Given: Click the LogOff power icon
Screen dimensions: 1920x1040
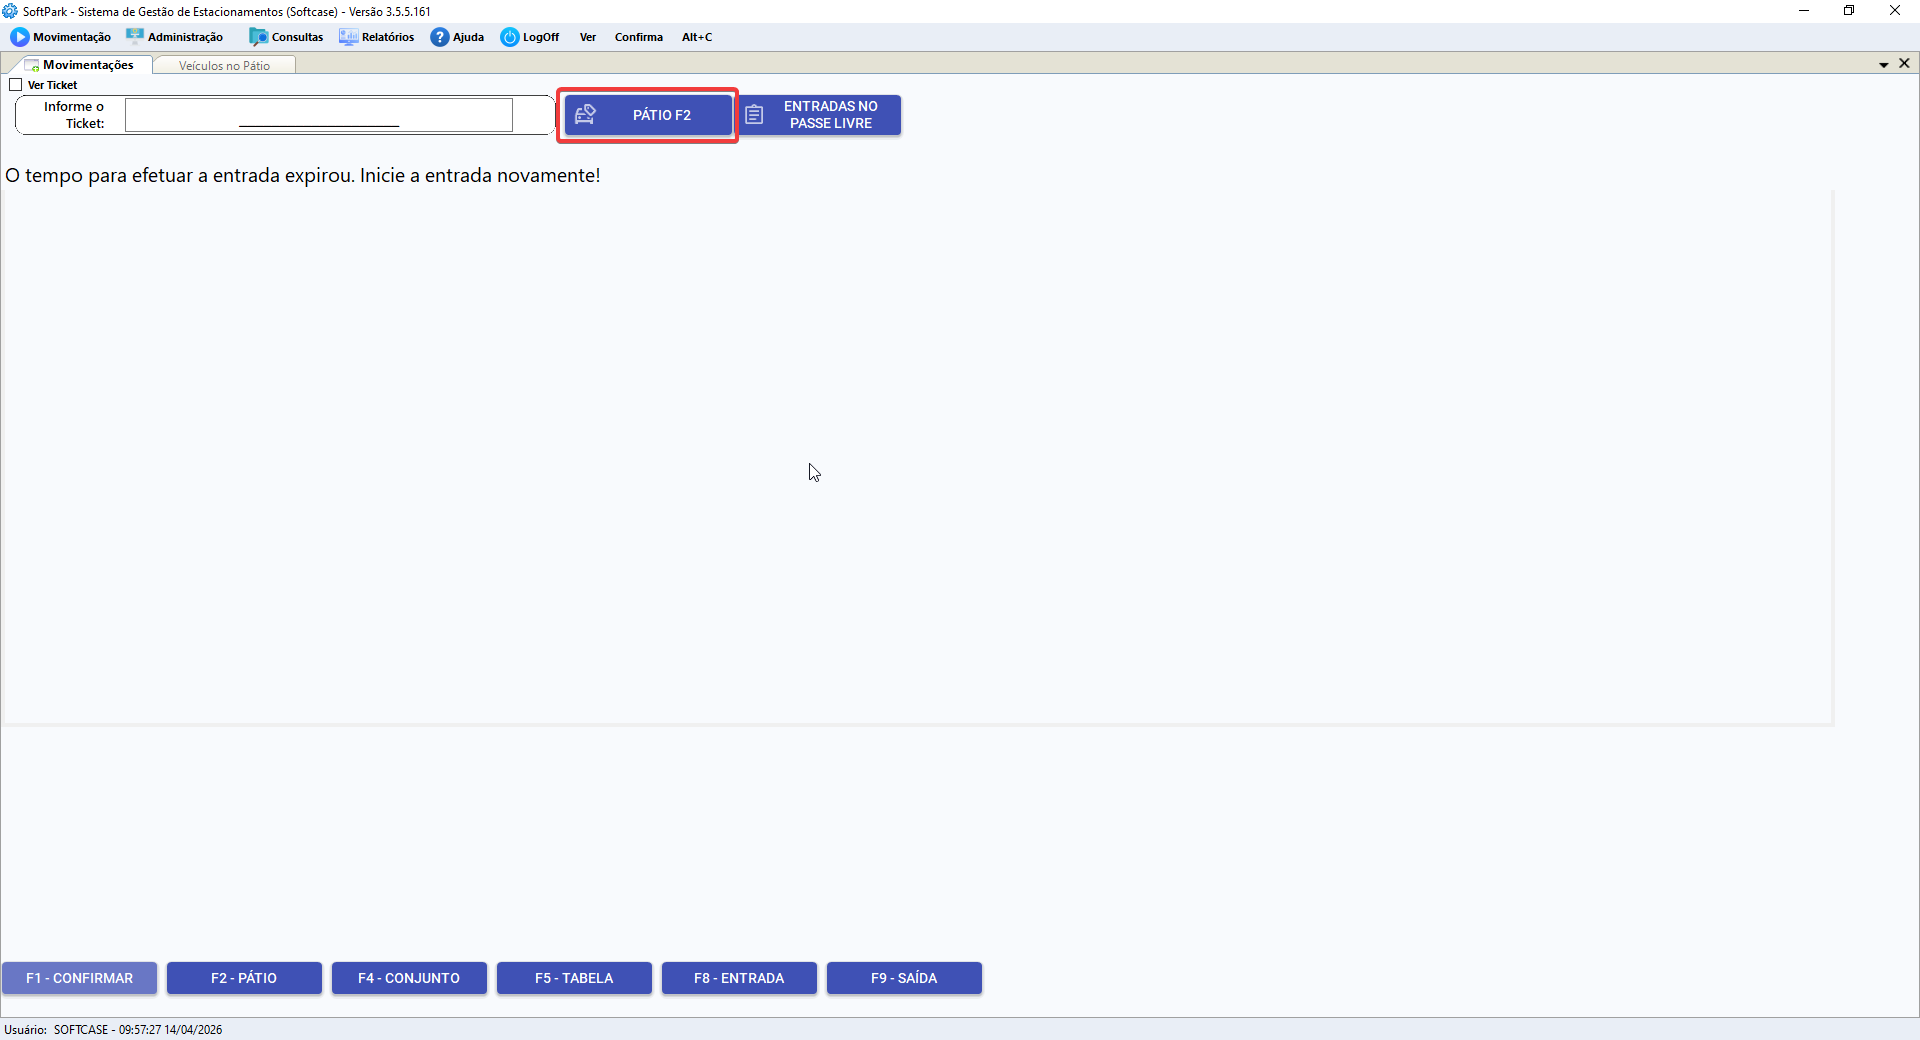Looking at the screenshot, I should click(x=510, y=37).
